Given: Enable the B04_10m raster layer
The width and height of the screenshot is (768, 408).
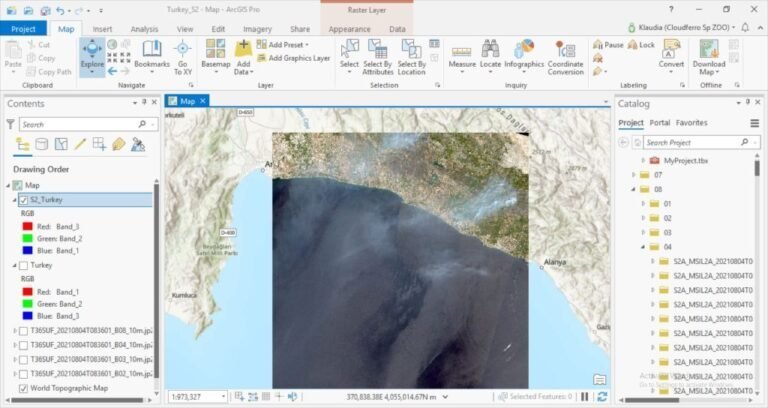Looking at the screenshot, I should point(23,345).
